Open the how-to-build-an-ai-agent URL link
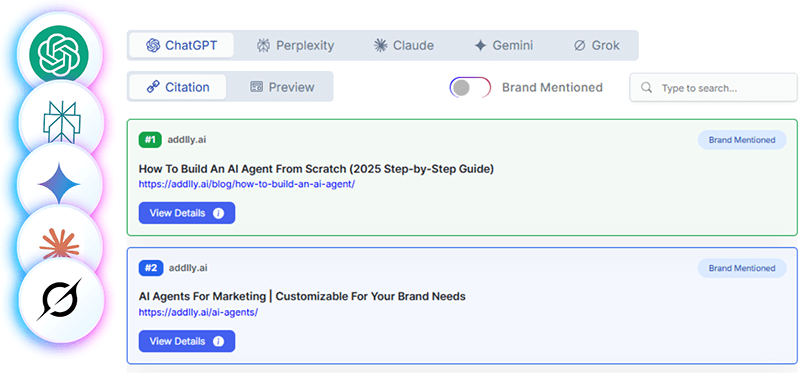800x373 pixels. [x=246, y=184]
